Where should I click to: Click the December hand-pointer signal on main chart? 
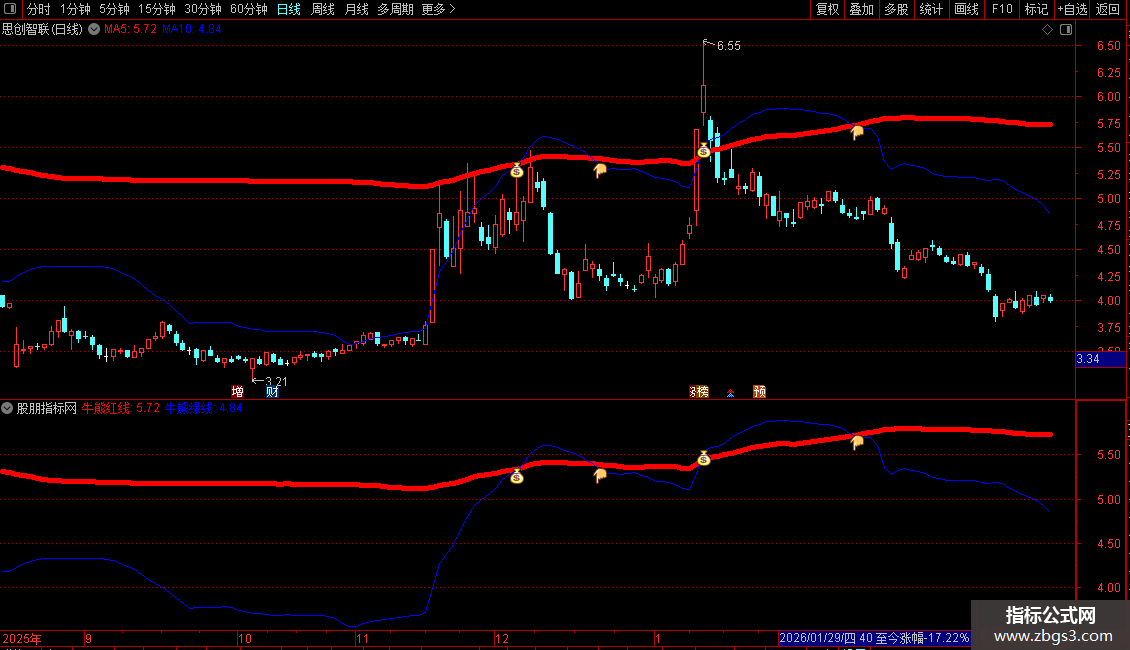600,170
